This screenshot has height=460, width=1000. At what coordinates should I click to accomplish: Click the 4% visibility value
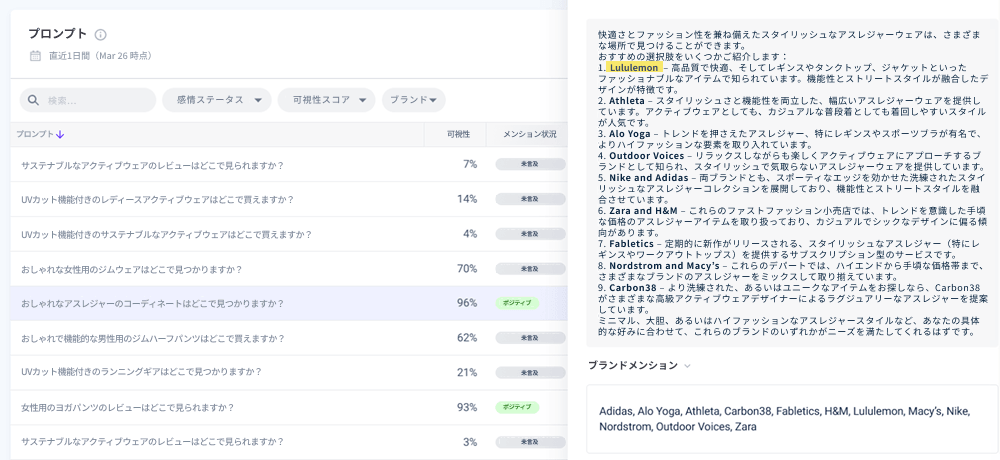tap(470, 234)
